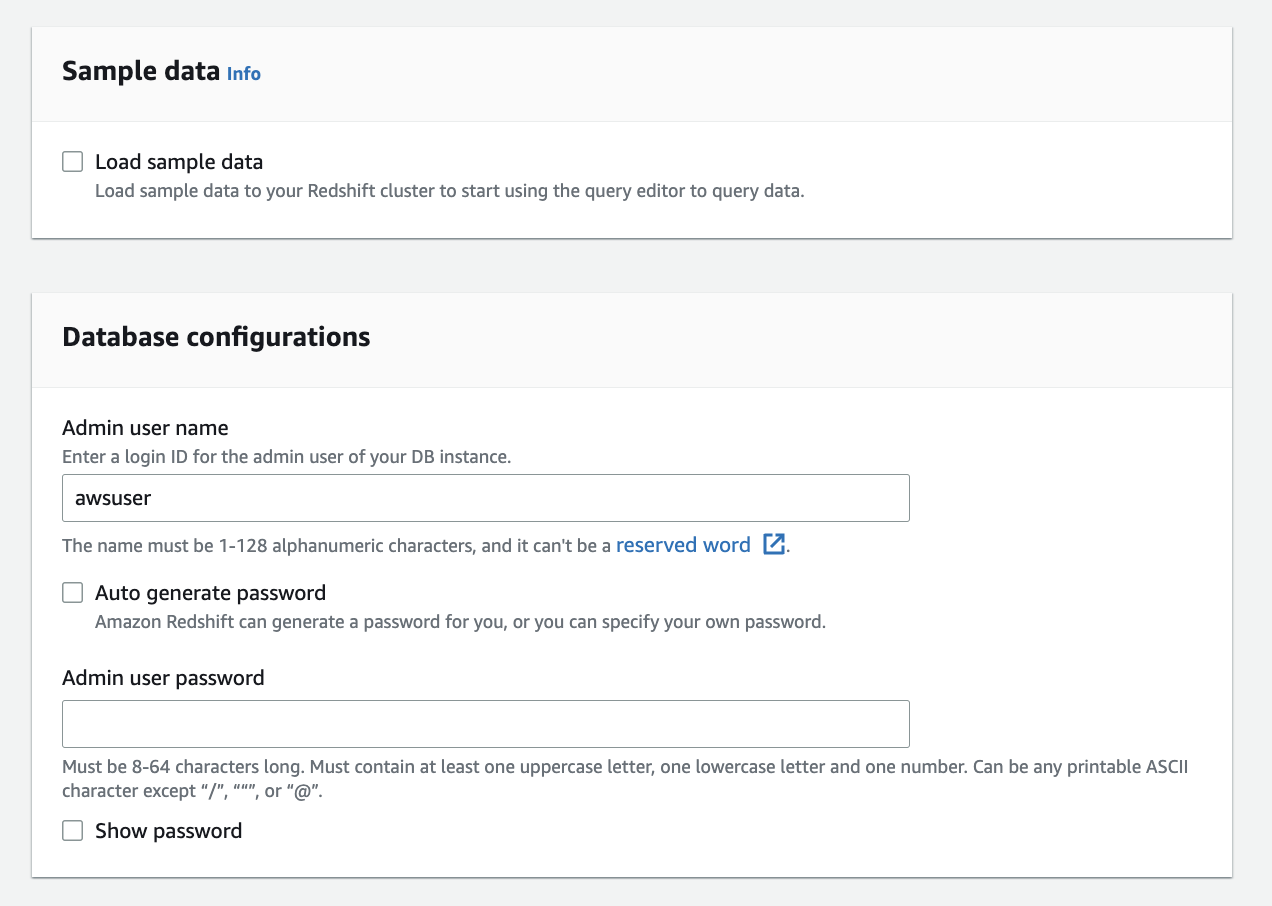Viewport: 1272px width, 906px height.
Task: Enable the Load sample data checkbox
Action: point(73,162)
